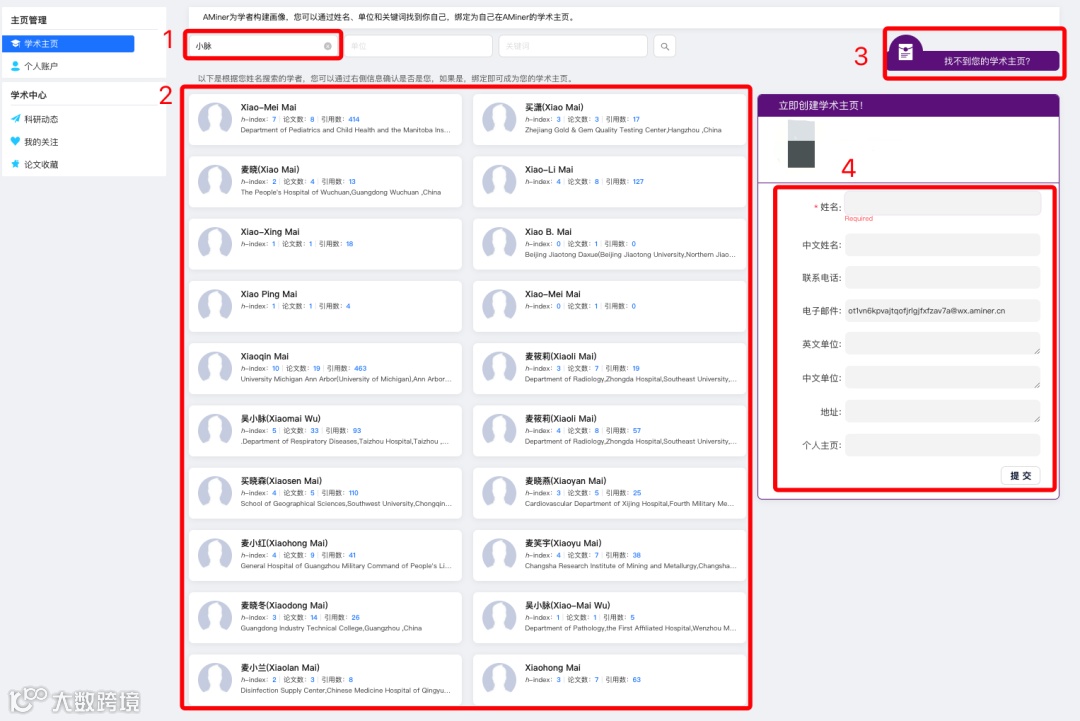Click the 联系电话 input field
1080x721 pixels.
942,278
